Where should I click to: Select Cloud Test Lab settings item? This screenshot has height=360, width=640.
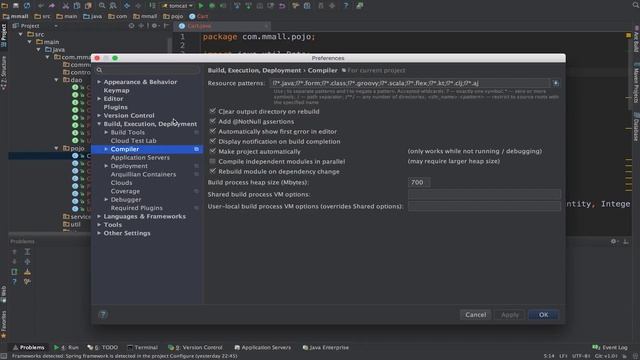click(x=133, y=140)
